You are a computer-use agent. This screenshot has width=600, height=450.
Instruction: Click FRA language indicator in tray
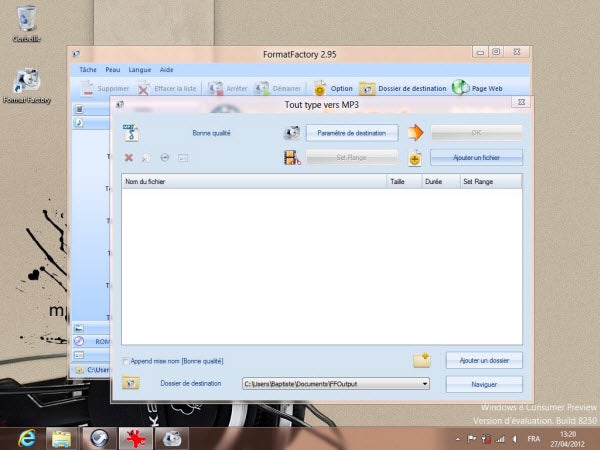coord(533,439)
